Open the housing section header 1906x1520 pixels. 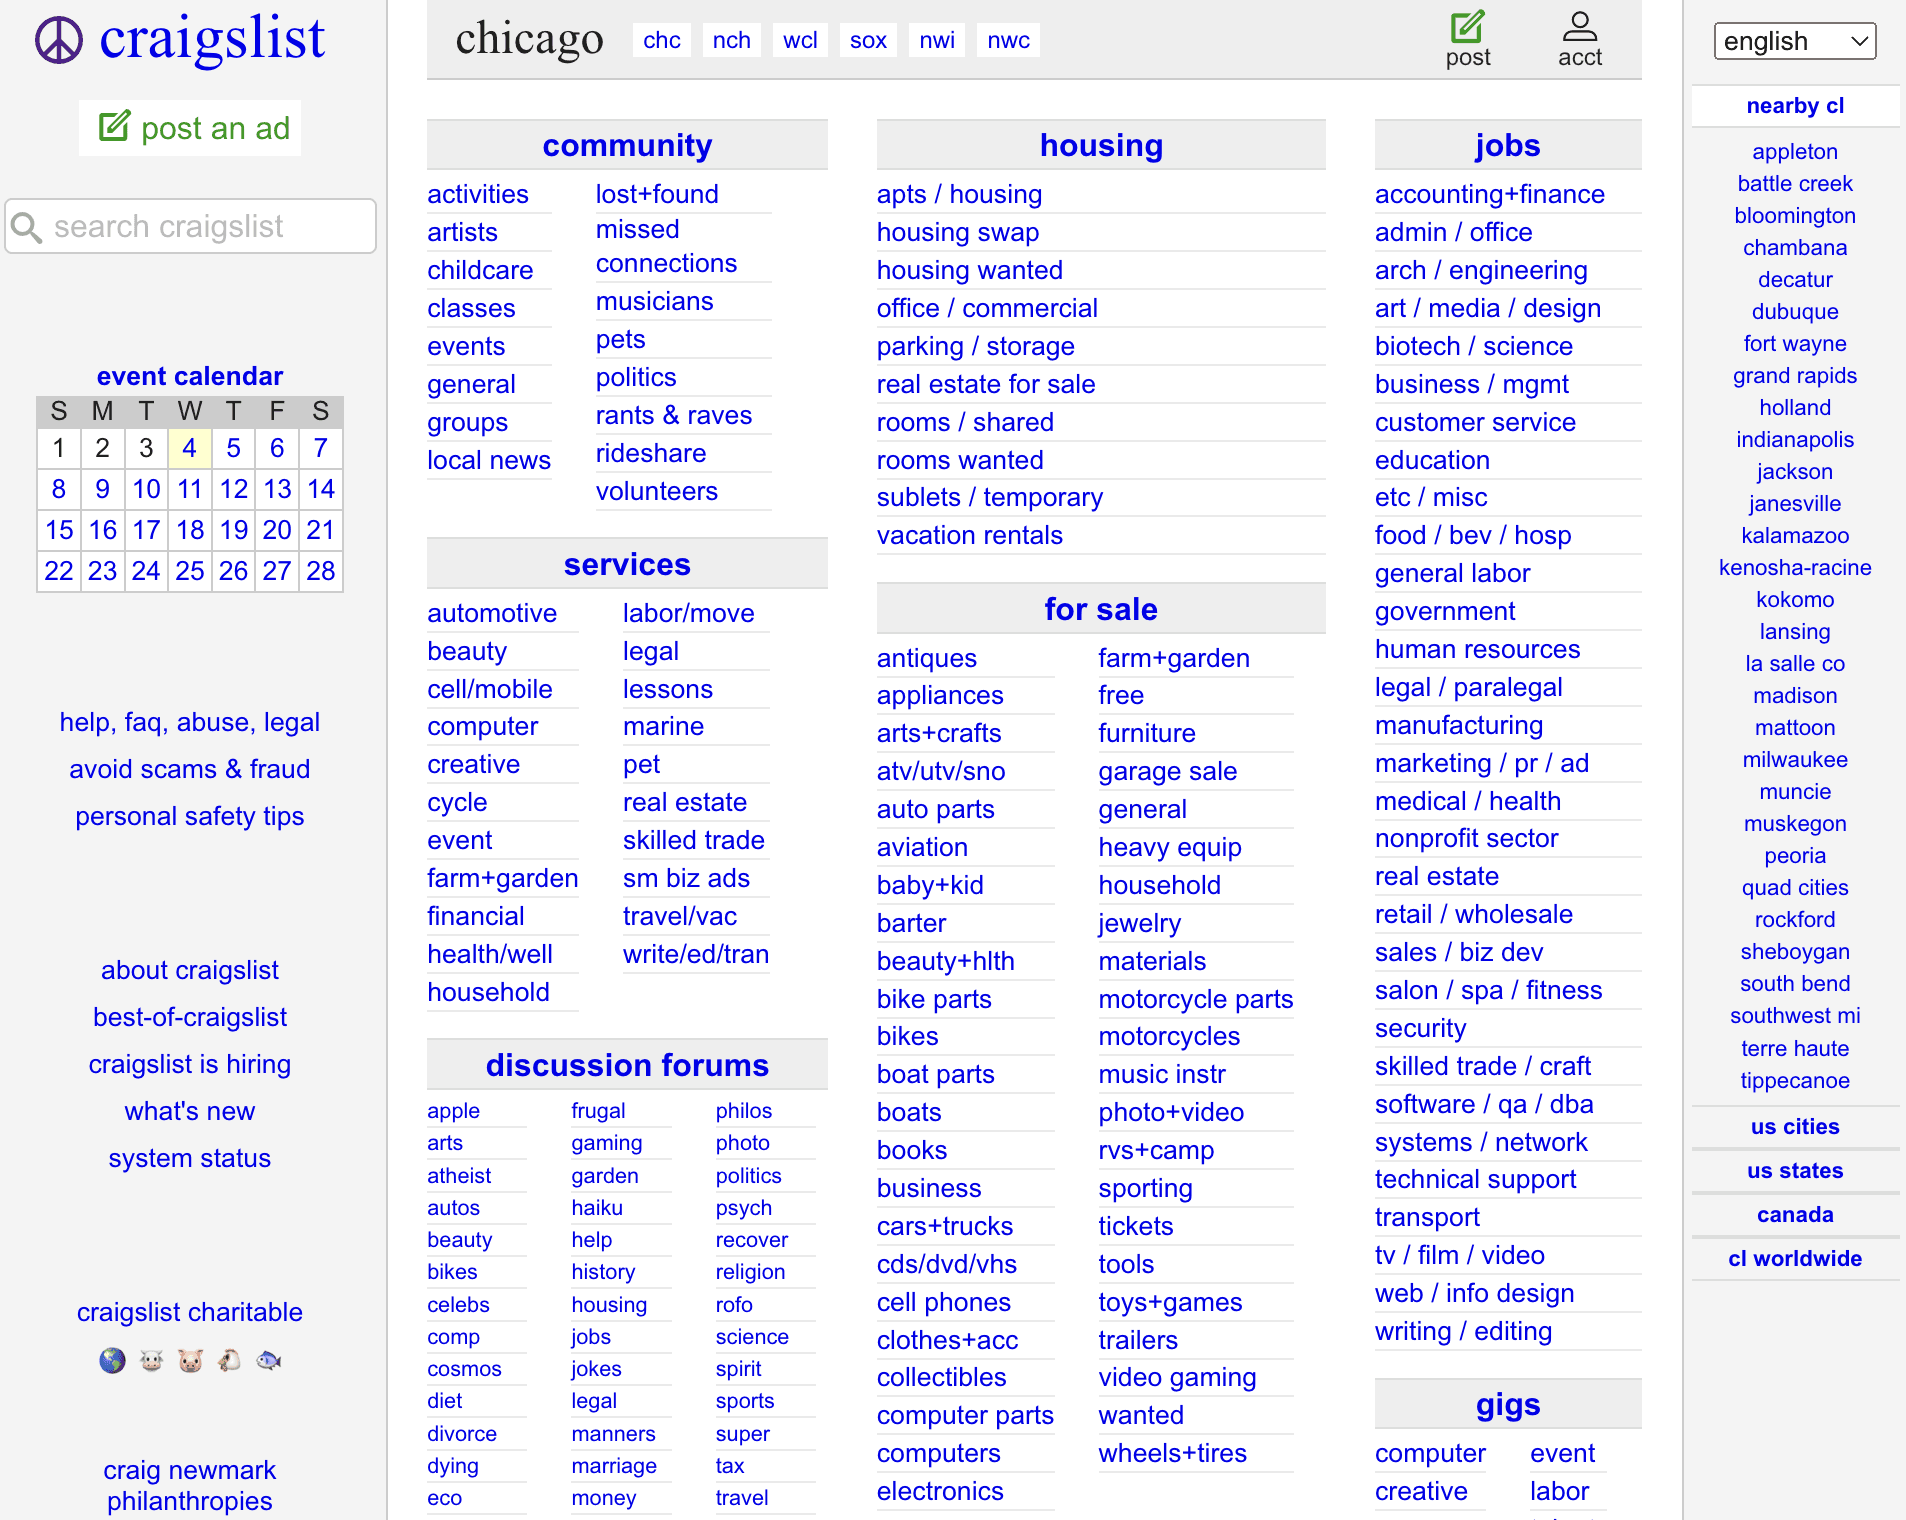tap(1101, 145)
